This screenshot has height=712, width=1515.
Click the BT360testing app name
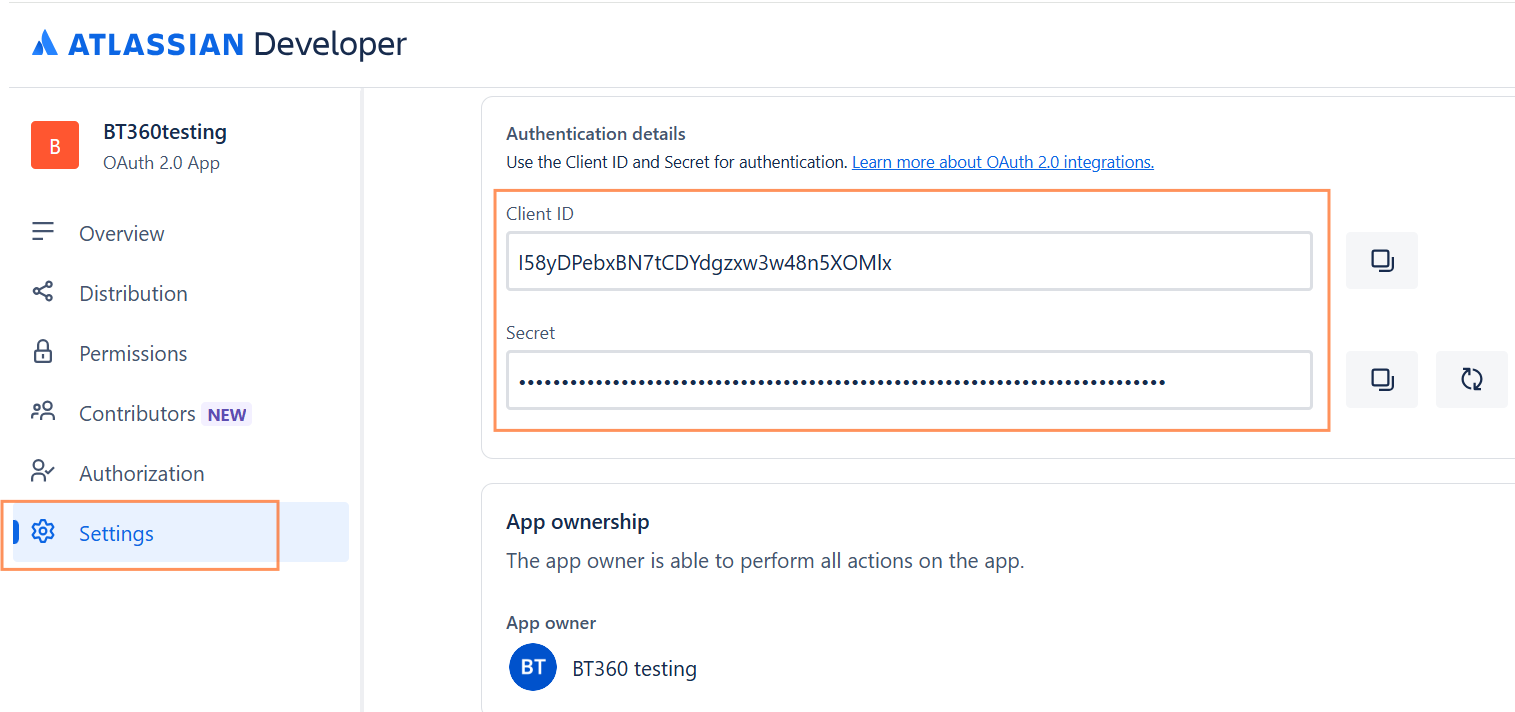point(165,132)
